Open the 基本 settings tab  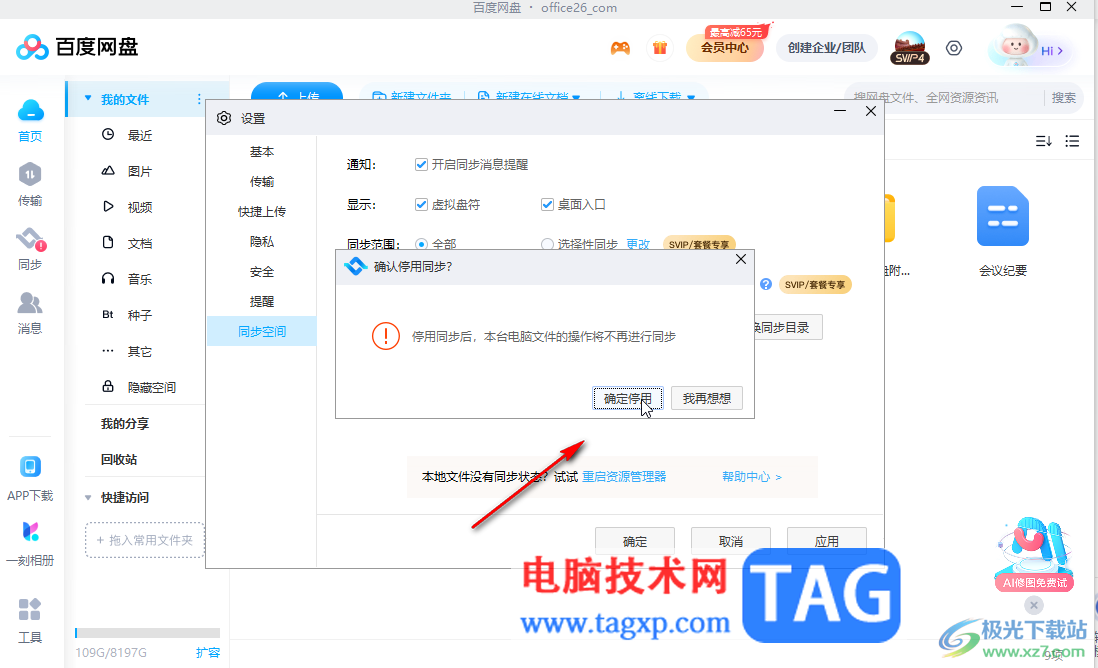(262, 151)
